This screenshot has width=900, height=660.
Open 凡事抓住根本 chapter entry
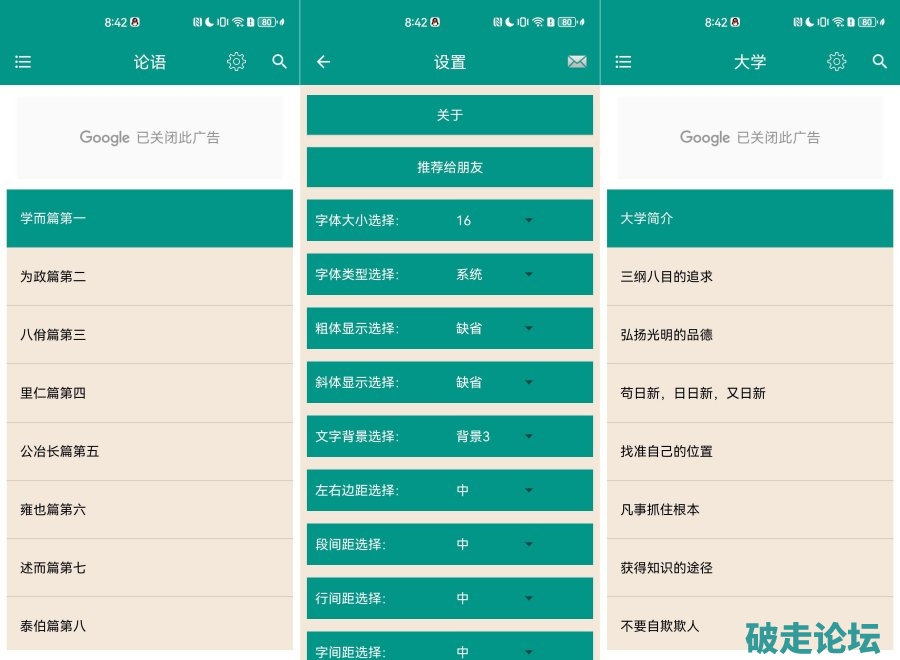click(750, 509)
